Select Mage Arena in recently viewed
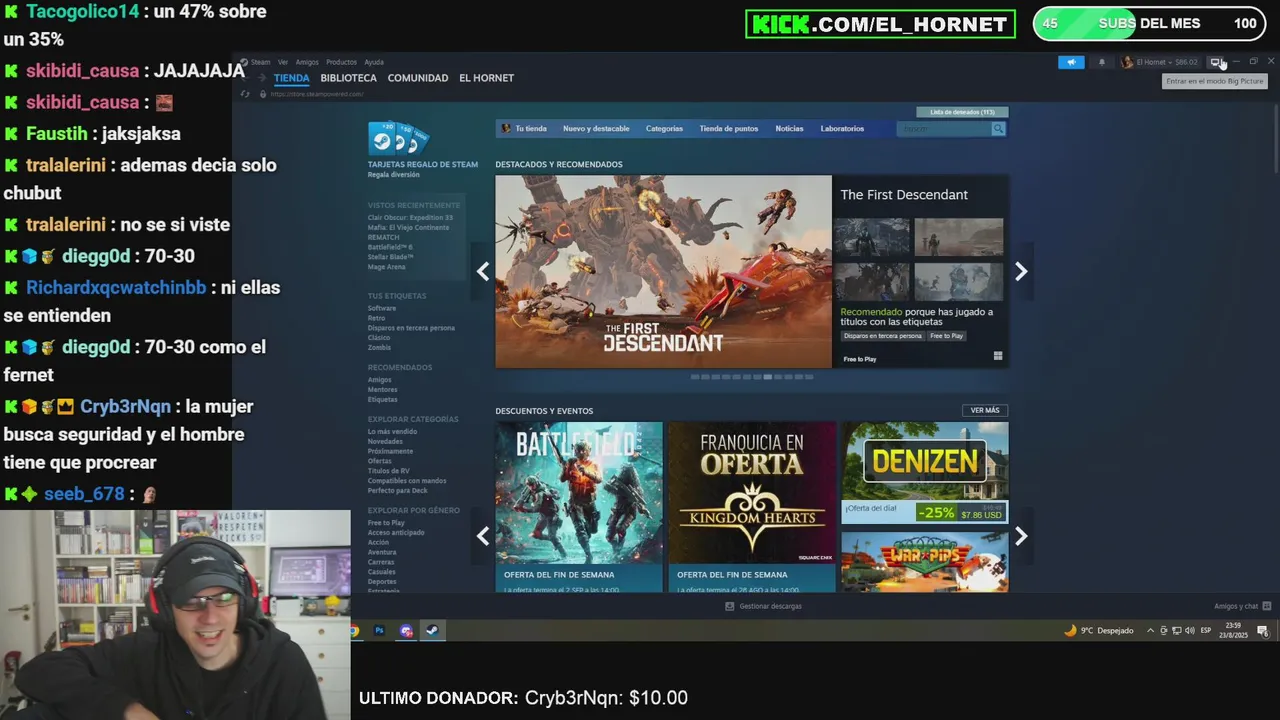 pyautogui.click(x=386, y=267)
